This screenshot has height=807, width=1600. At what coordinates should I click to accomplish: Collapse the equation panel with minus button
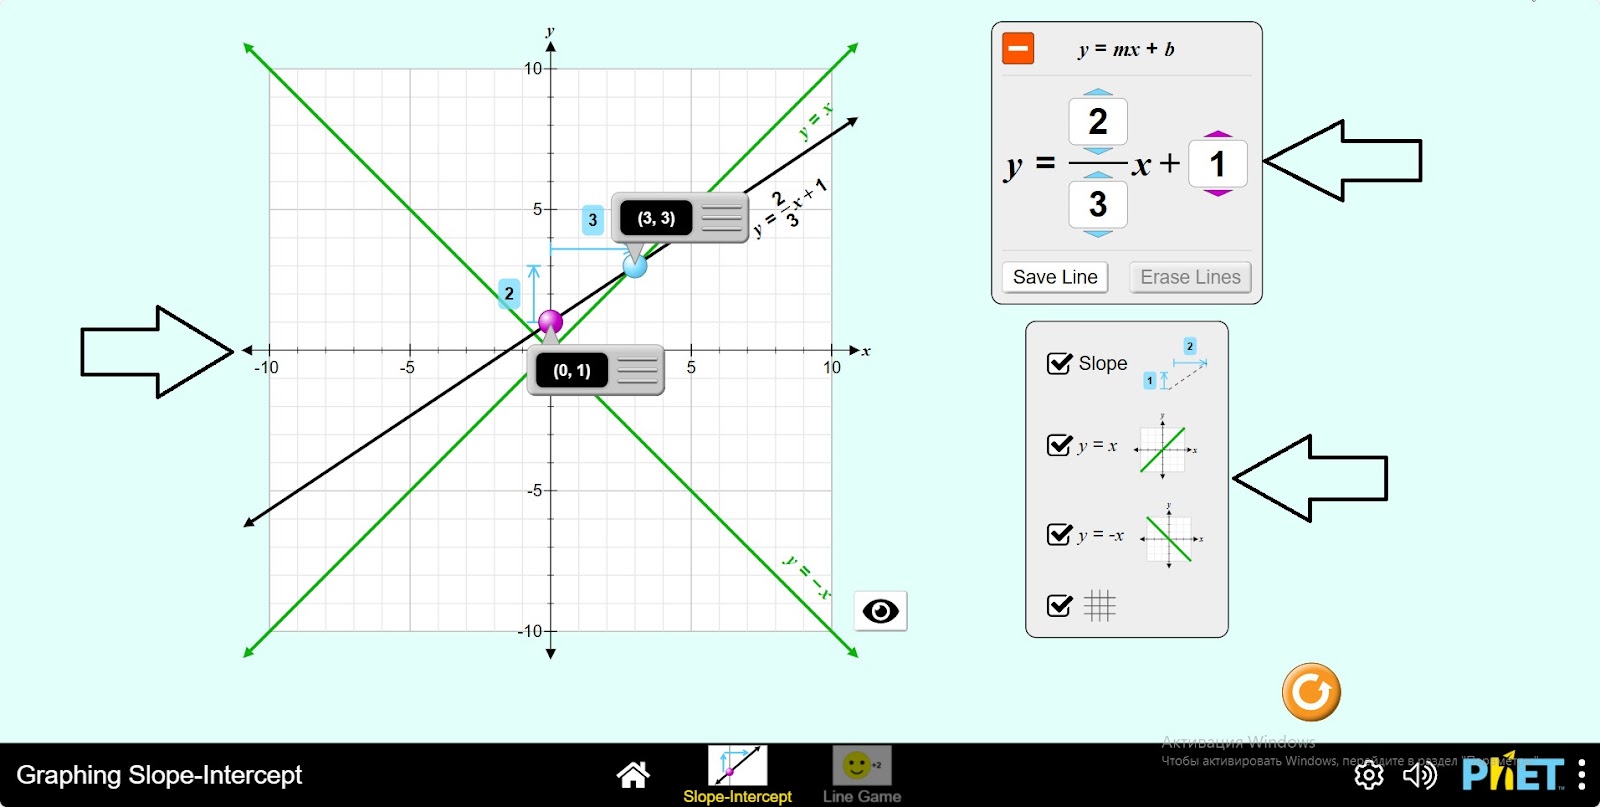(x=1018, y=48)
